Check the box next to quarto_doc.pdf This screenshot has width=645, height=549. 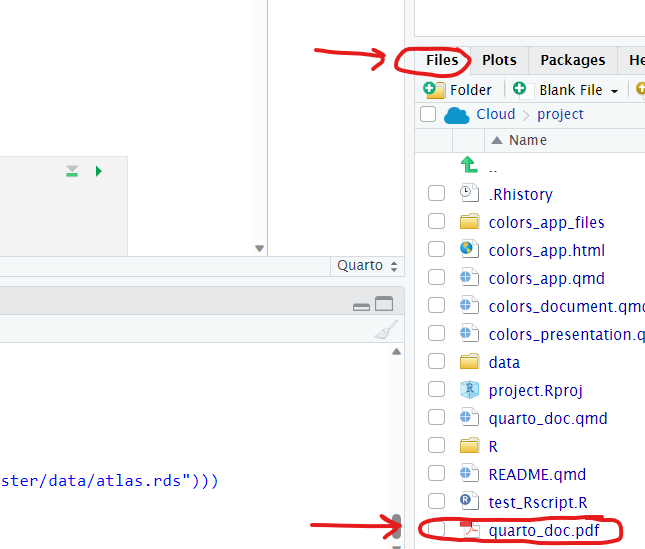(436, 530)
